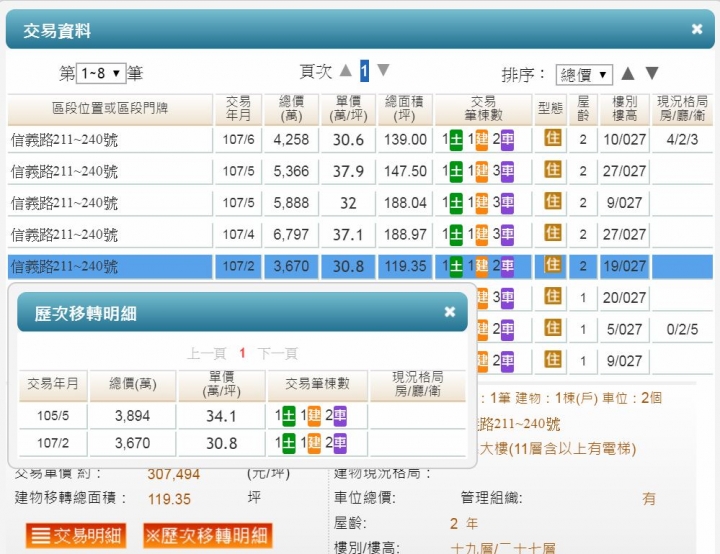Select the row with total price 4,258

click(360, 140)
